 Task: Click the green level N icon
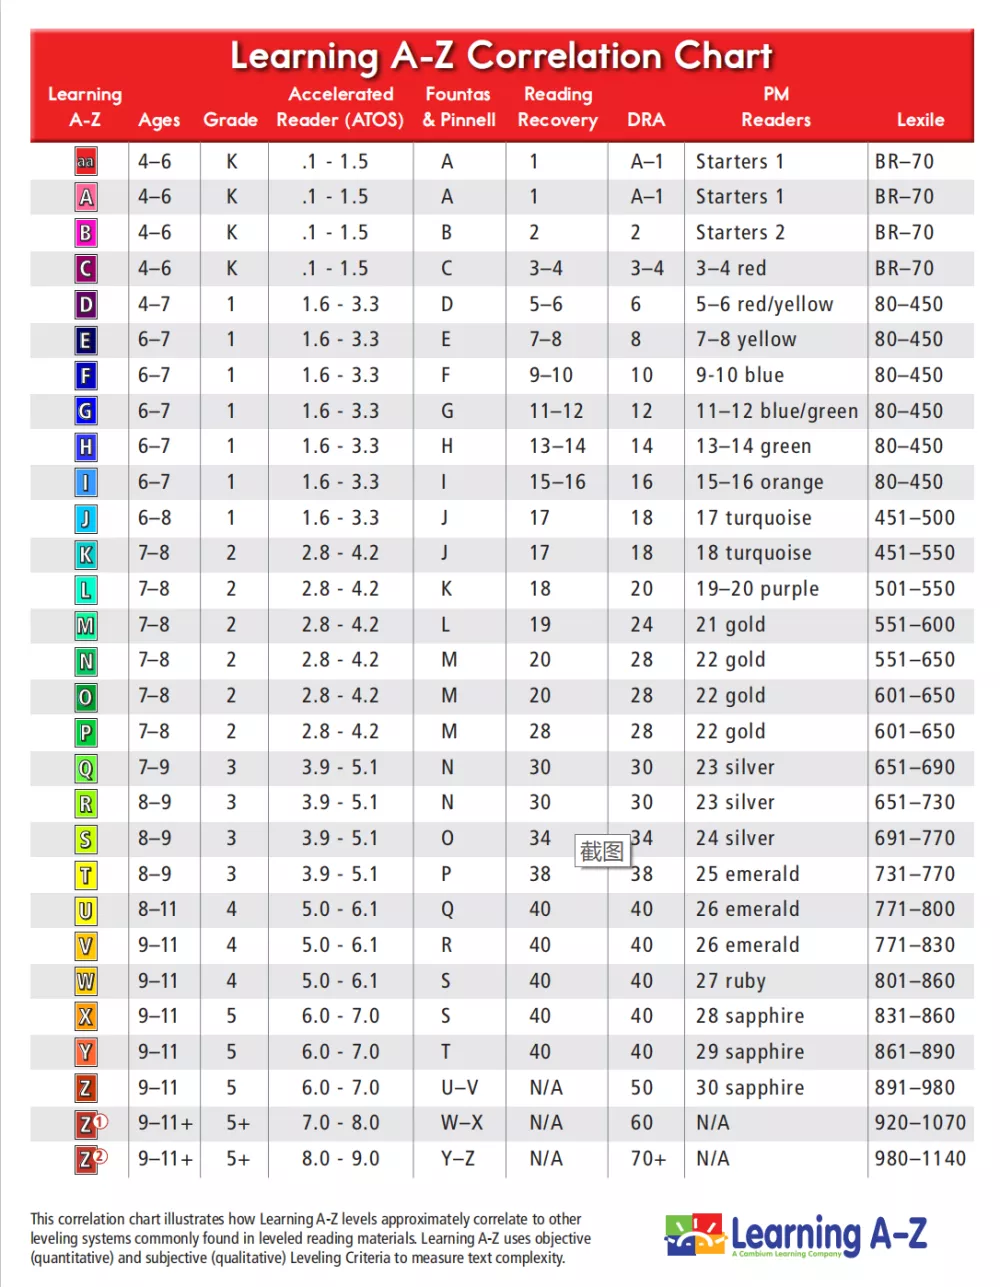click(86, 661)
